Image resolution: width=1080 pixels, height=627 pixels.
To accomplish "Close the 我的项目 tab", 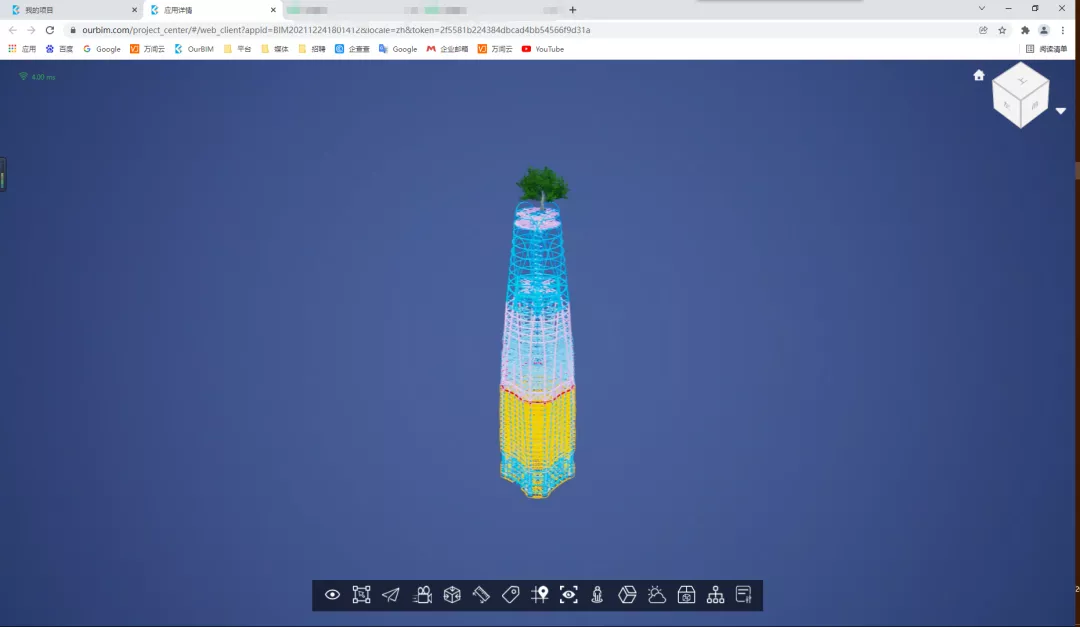I will [x=134, y=10].
